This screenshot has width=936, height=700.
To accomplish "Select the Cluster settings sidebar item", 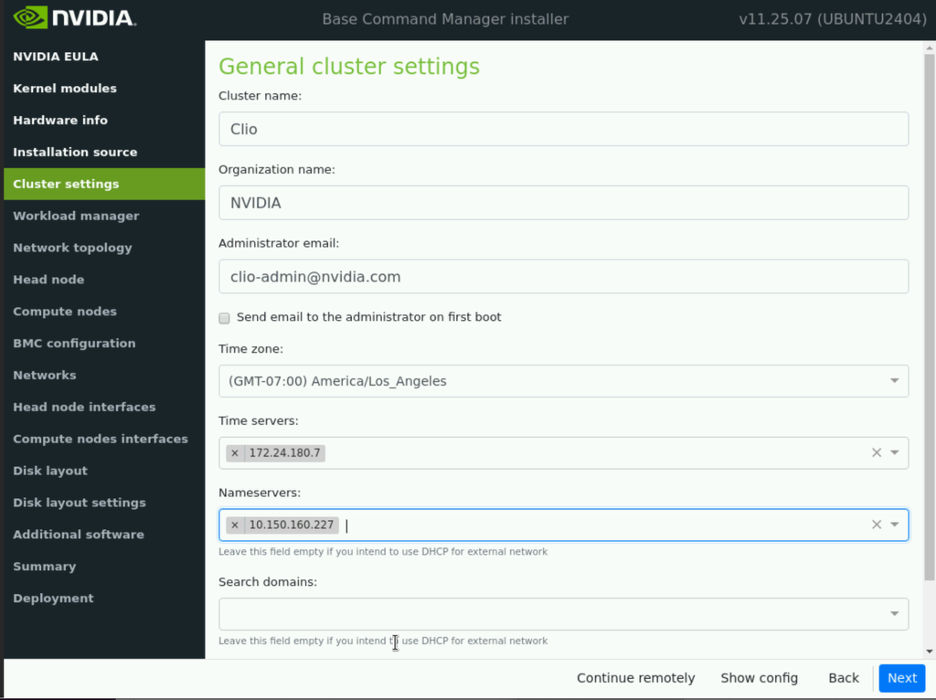I will [x=104, y=184].
